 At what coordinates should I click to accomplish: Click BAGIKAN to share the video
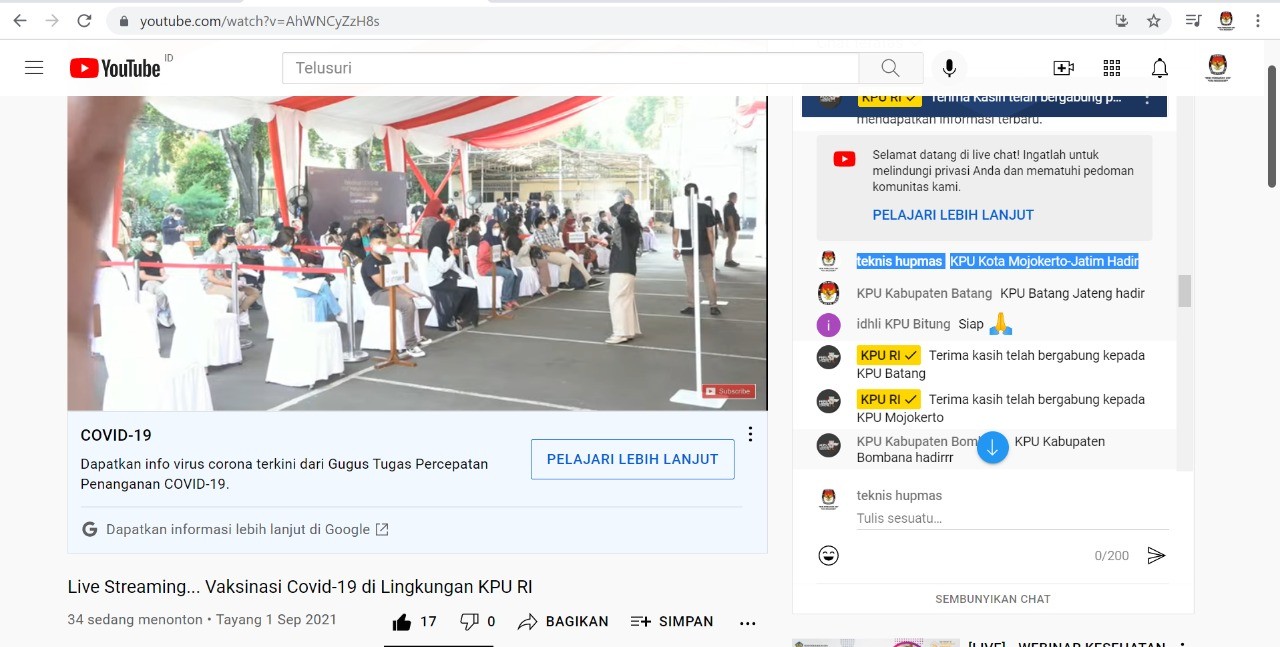[x=563, y=622]
